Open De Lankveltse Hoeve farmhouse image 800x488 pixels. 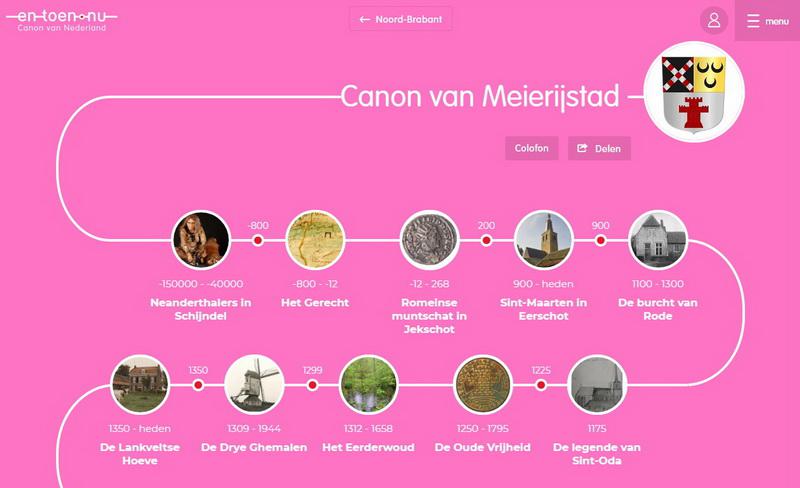[x=139, y=385]
